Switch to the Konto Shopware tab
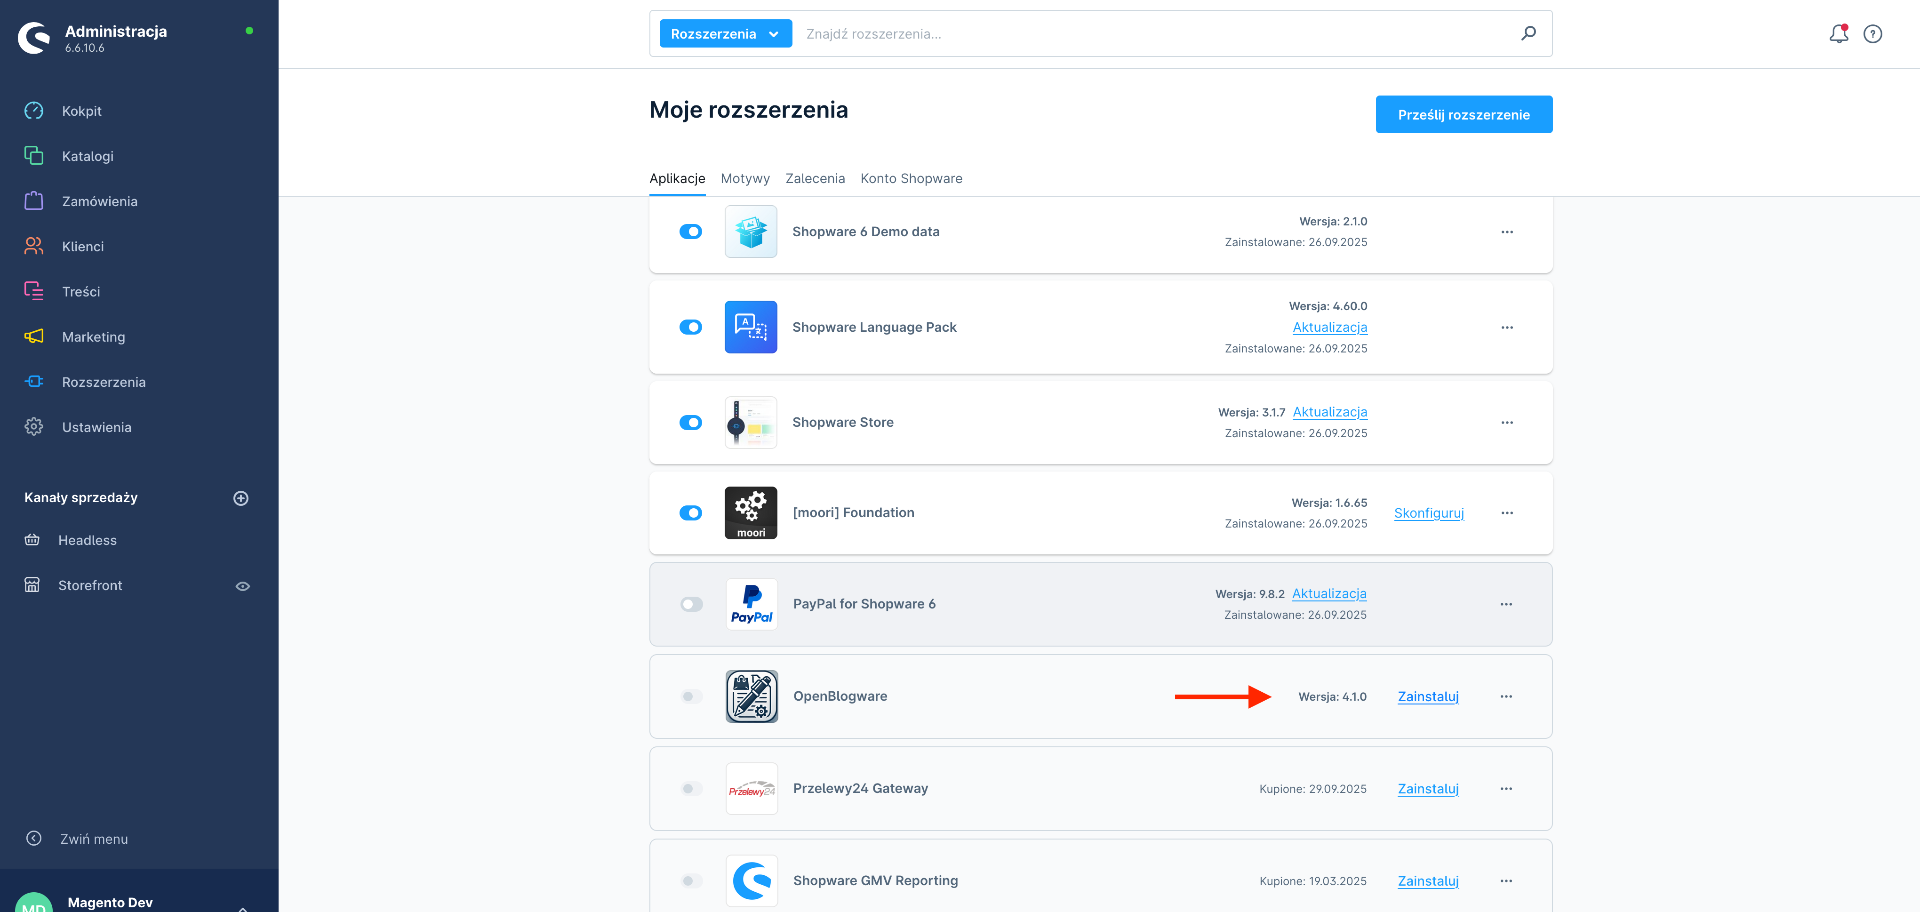The height and width of the screenshot is (912, 1920). 911,179
